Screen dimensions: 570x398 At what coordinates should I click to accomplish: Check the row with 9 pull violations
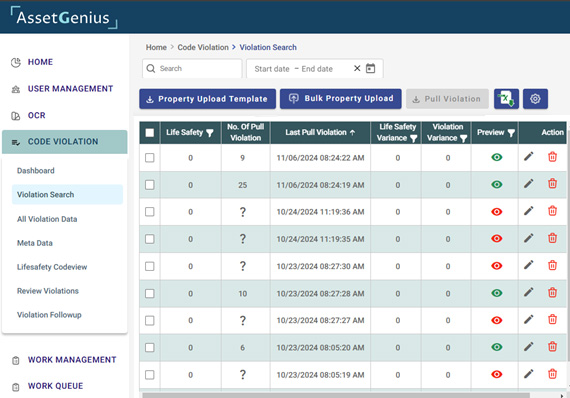[x=150, y=158]
